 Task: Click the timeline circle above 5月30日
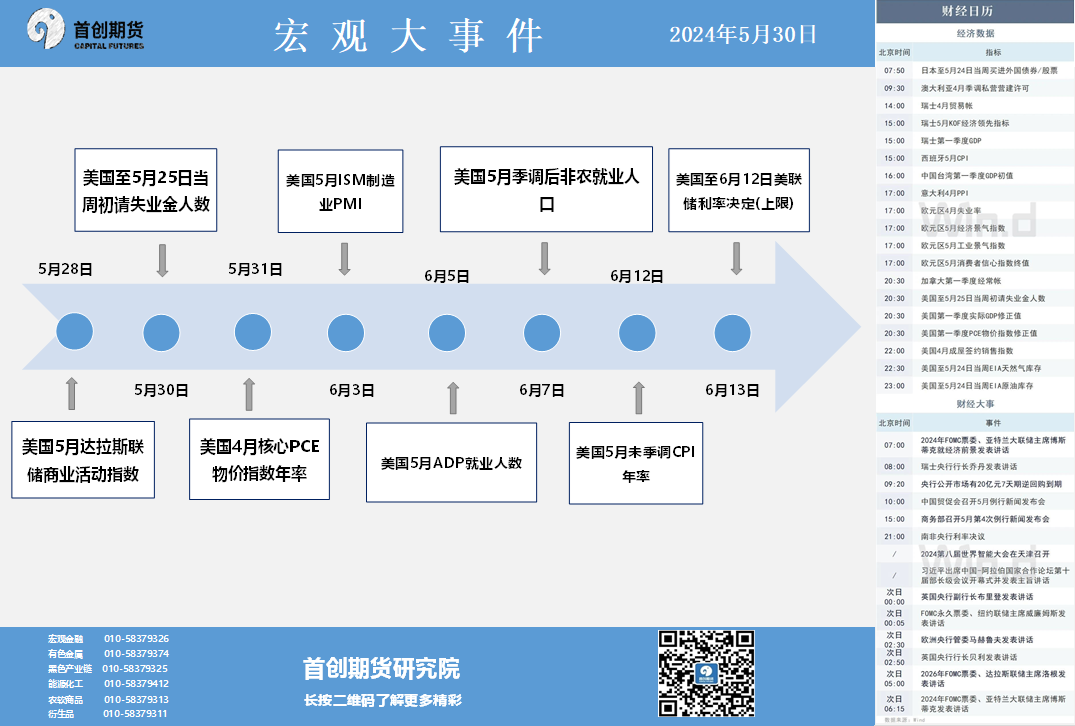coord(161,333)
